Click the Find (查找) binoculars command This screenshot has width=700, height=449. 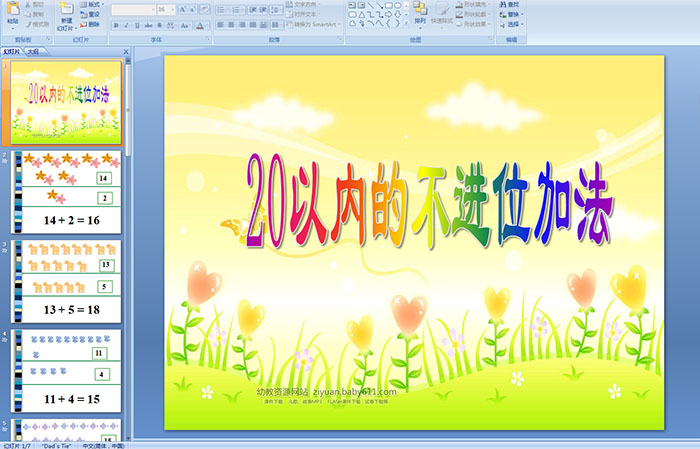pos(509,4)
